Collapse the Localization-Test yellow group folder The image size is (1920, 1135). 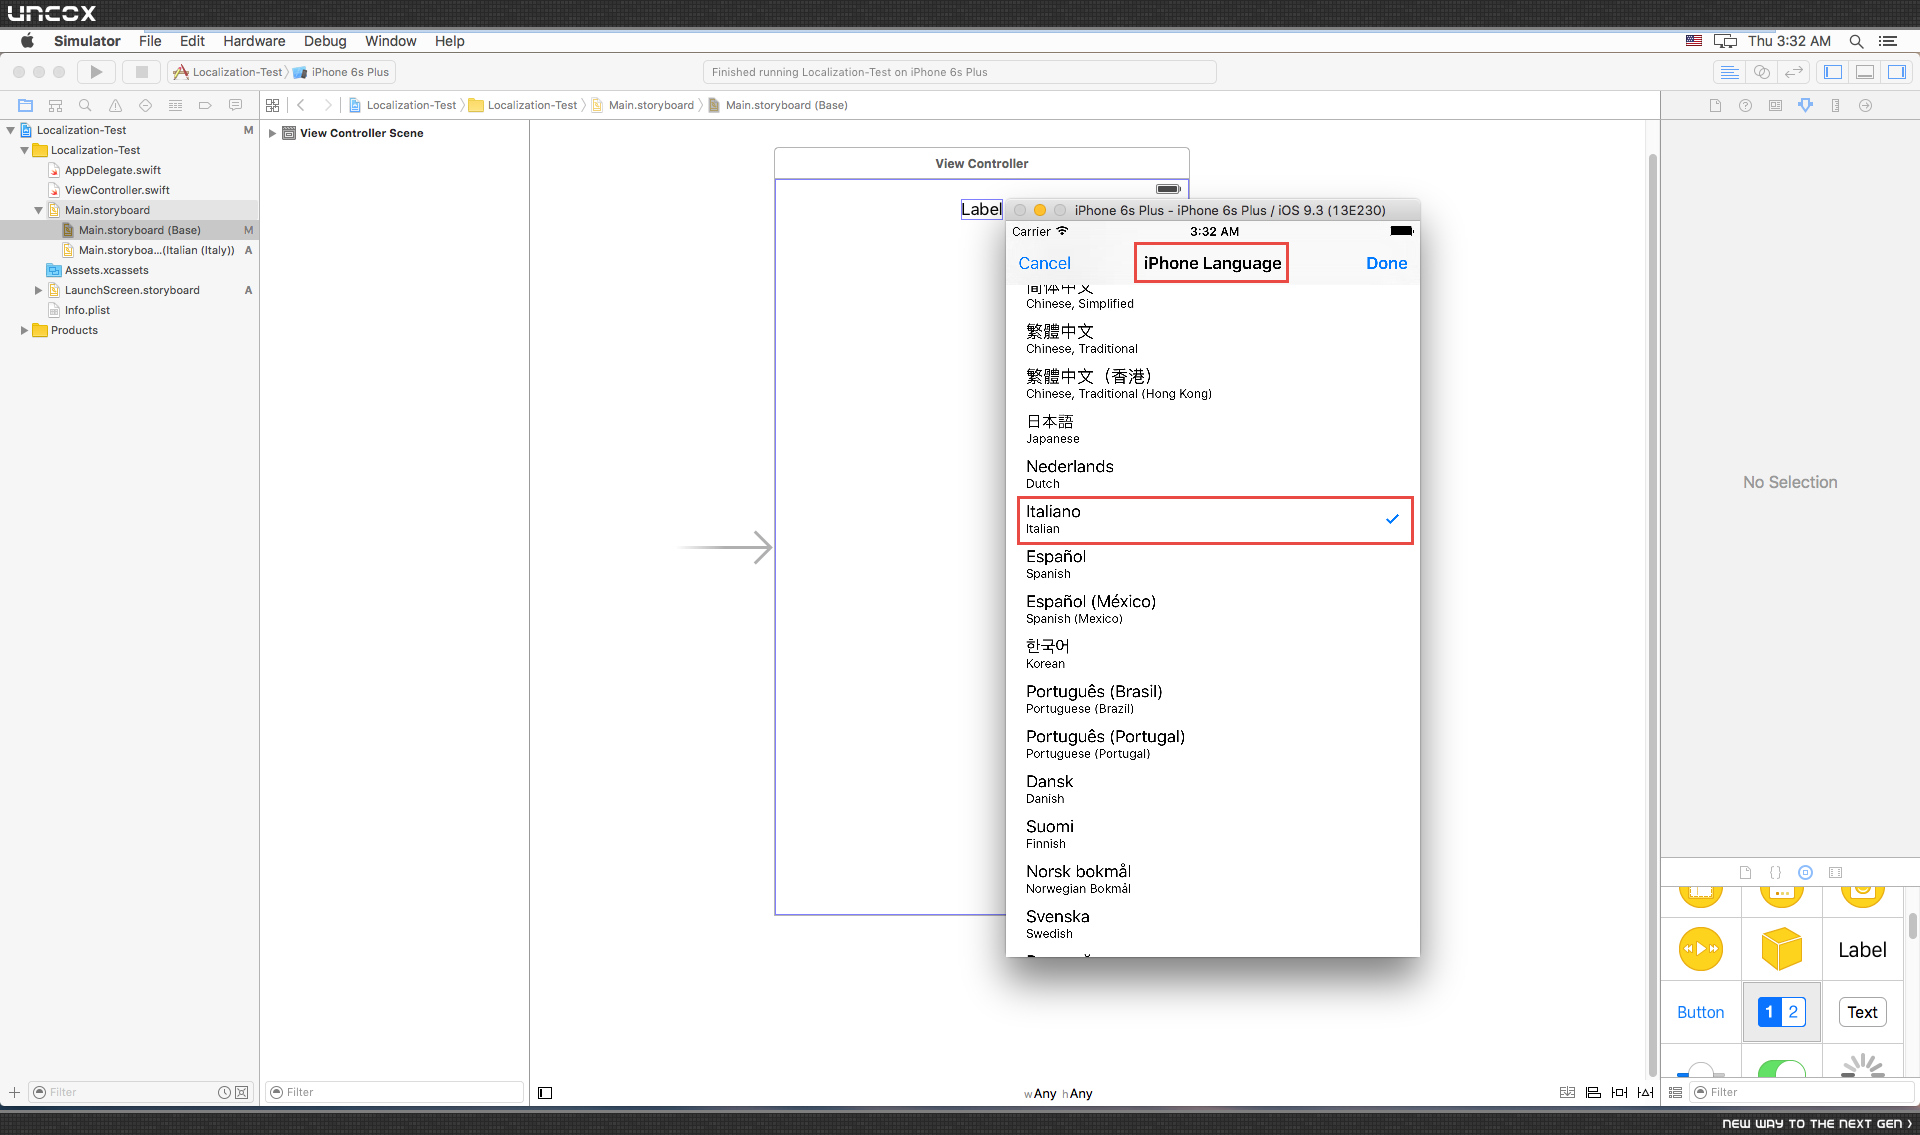click(25, 150)
